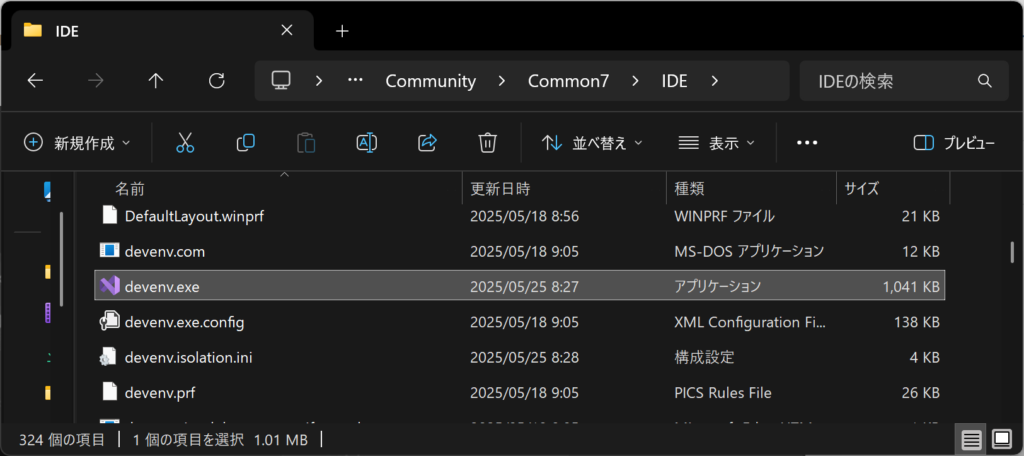Click the devenv.exe.config file icon
The width and height of the screenshot is (1024, 456).
coord(109,321)
